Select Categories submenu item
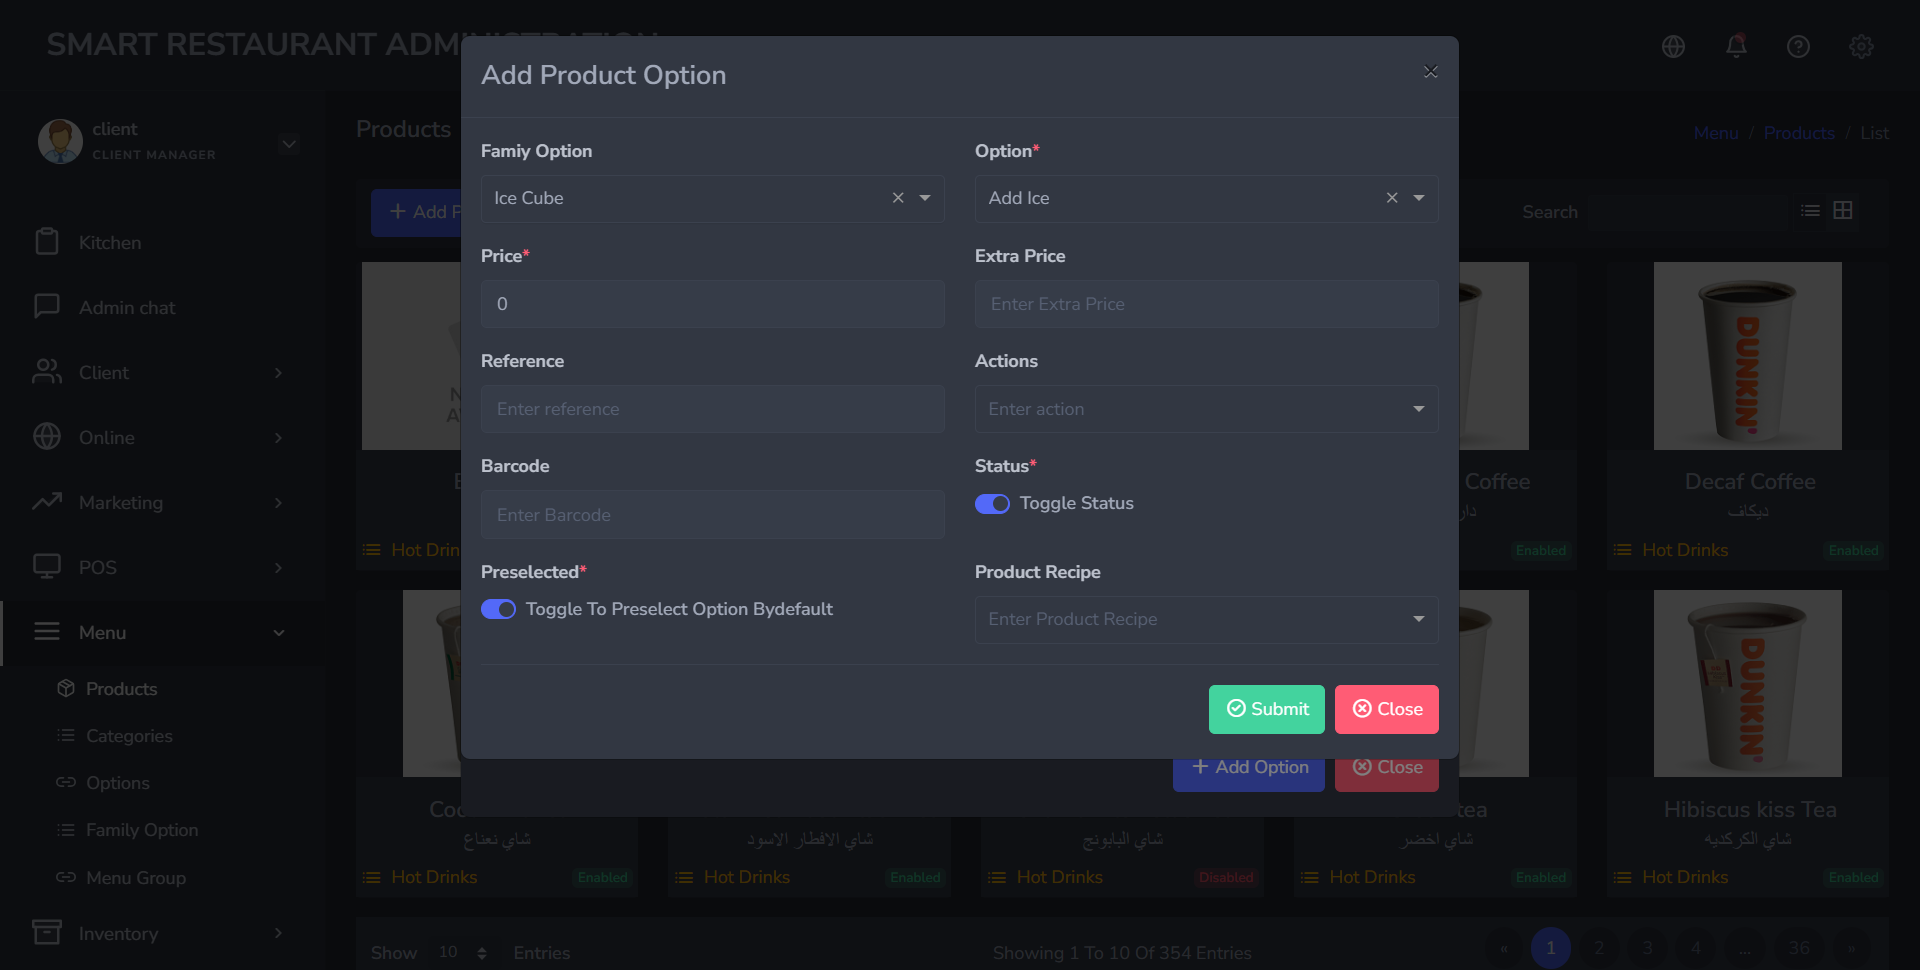Image resolution: width=1920 pixels, height=970 pixels. (x=129, y=736)
